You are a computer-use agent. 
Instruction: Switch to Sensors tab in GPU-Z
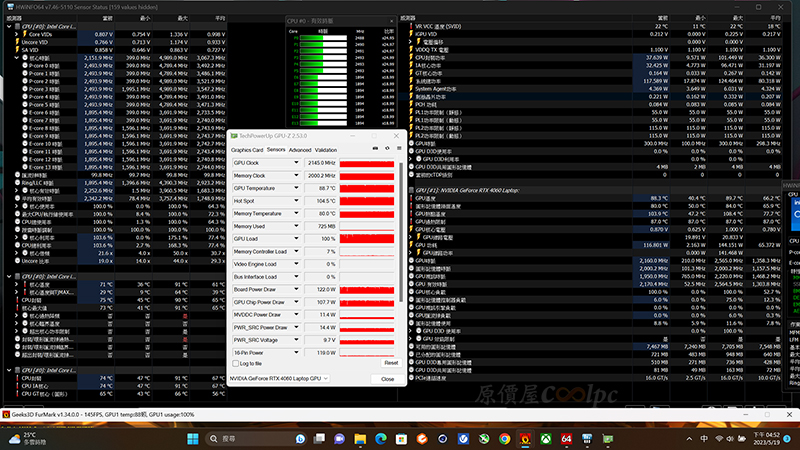click(x=276, y=150)
